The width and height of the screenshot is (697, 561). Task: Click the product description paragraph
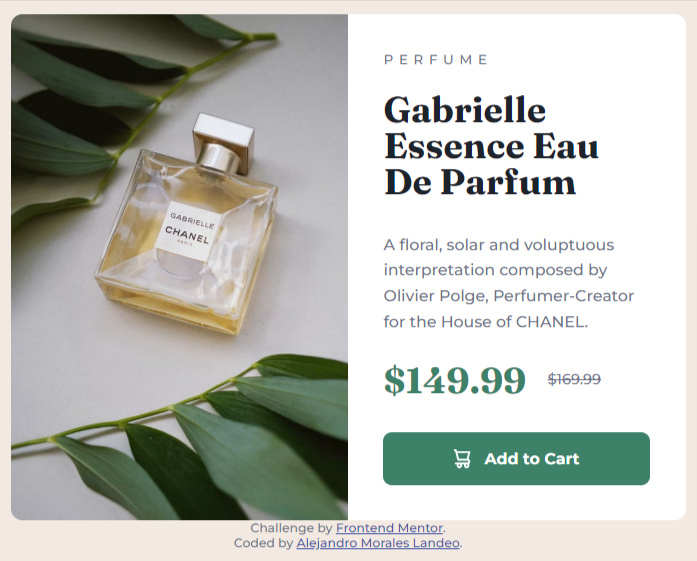[509, 283]
